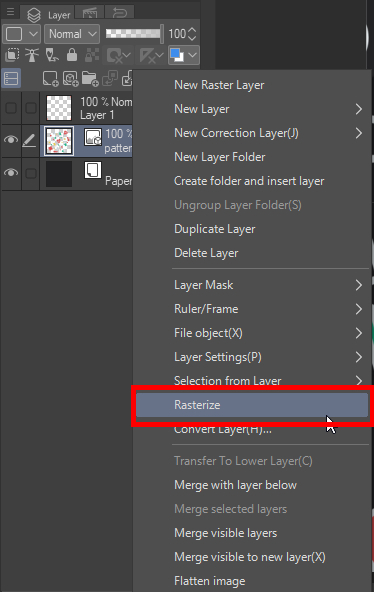Viewport: 374px width, 592px height.
Task: Select the Layer 1 transparent thumbnail
Action: pyautogui.click(x=58, y=108)
